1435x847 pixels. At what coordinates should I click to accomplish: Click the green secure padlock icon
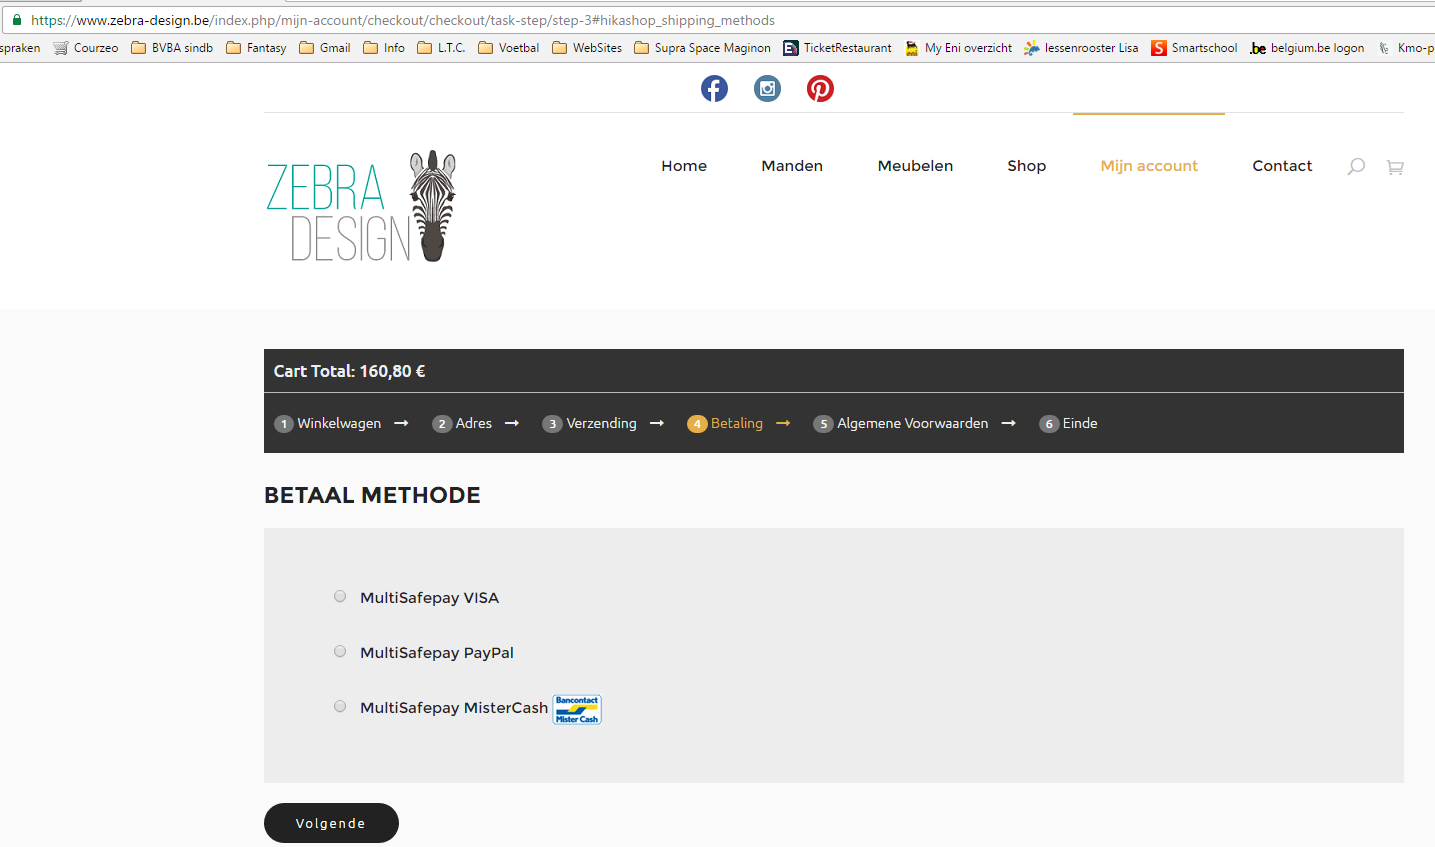tap(17, 20)
